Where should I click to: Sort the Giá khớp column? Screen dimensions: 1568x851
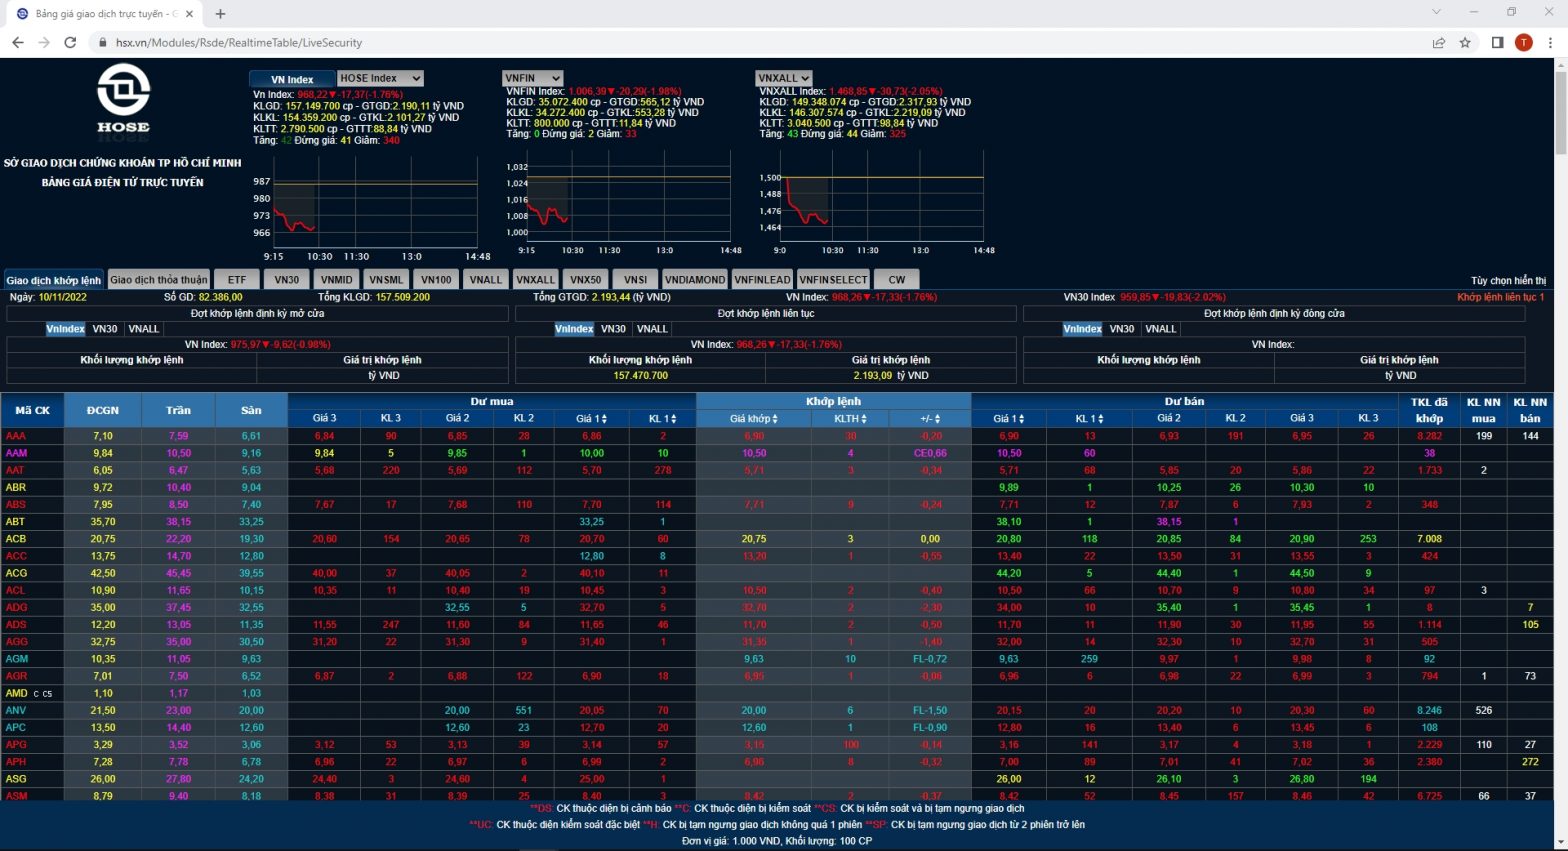(x=754, y=418)
